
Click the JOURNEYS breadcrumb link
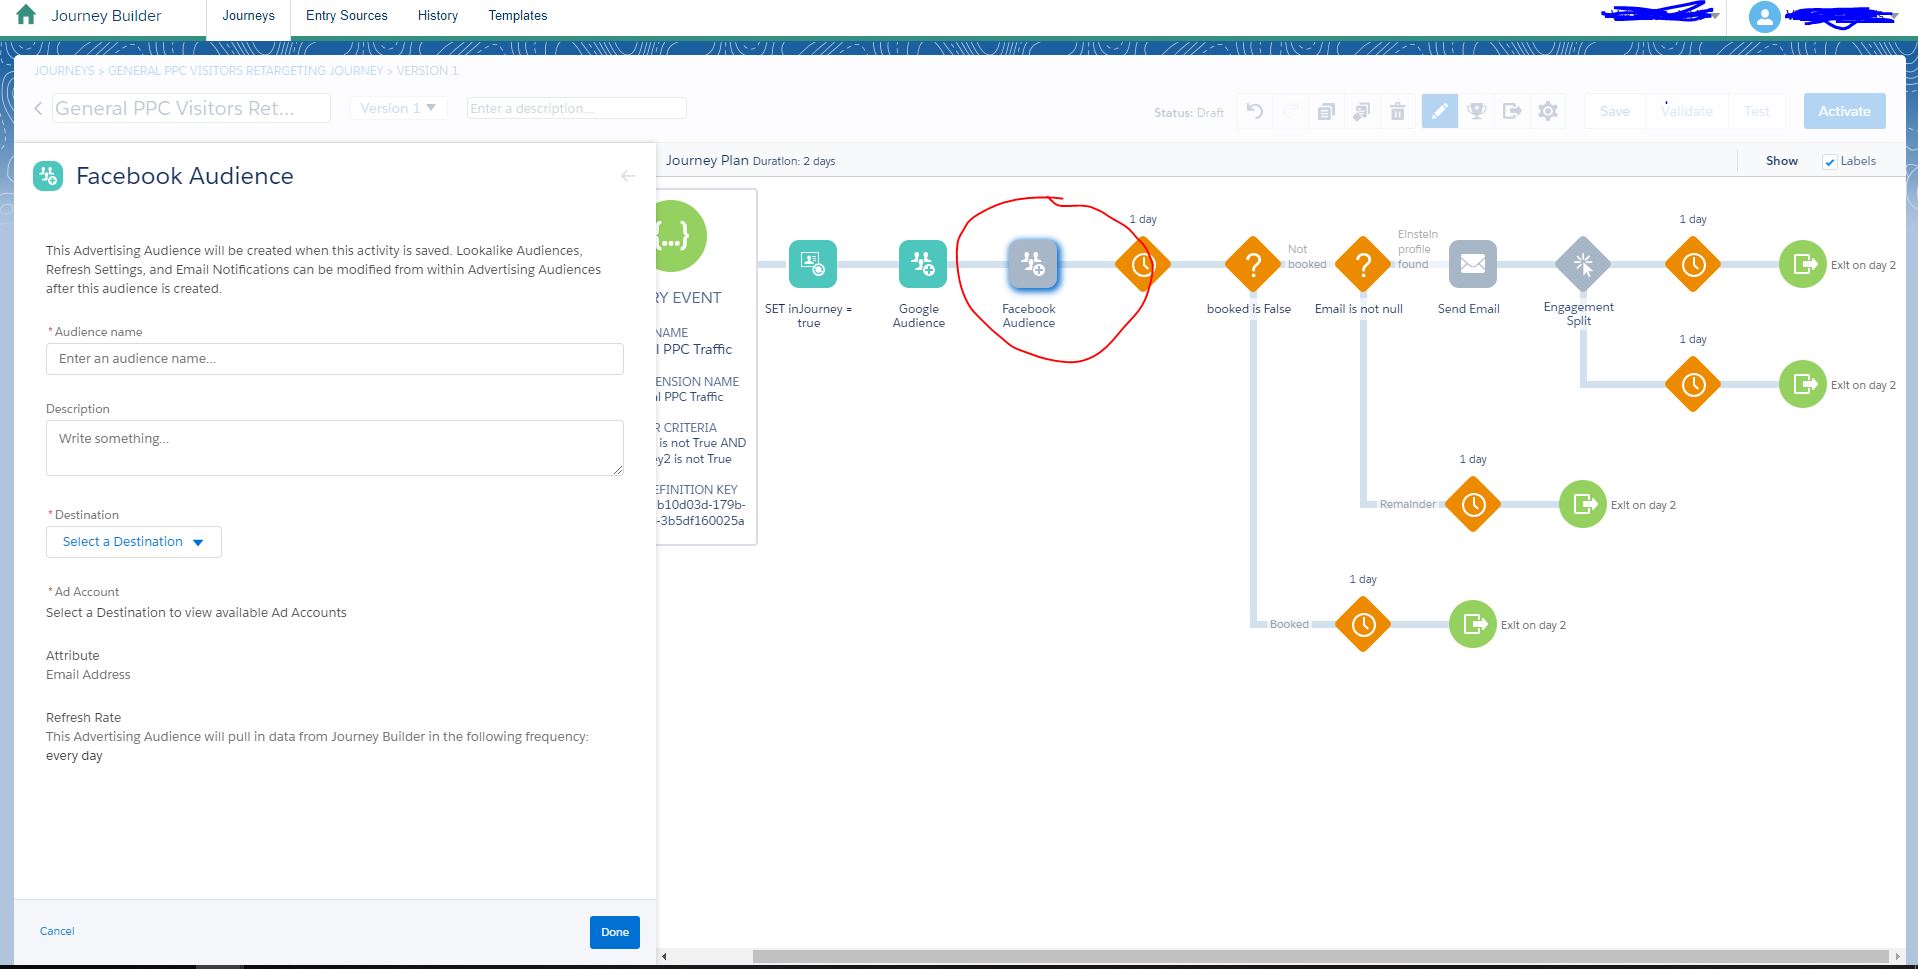coord(64,71)
